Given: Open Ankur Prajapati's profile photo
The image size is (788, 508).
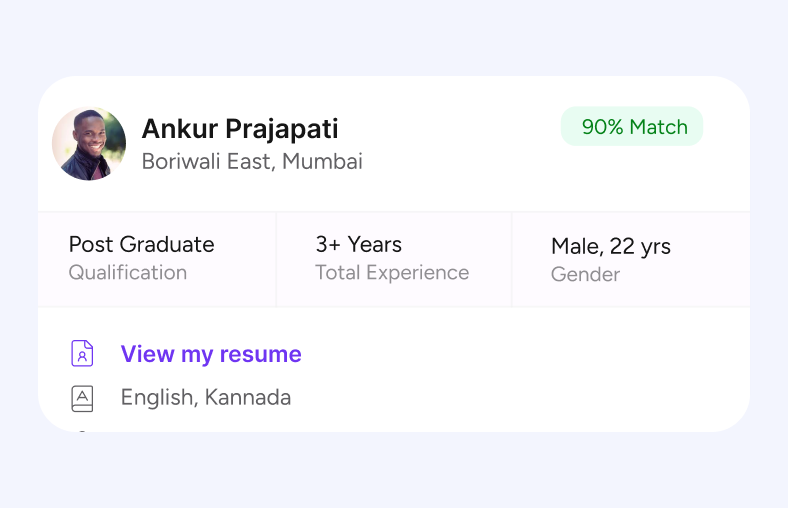Looking at the screenshot, I should point(89,144).
